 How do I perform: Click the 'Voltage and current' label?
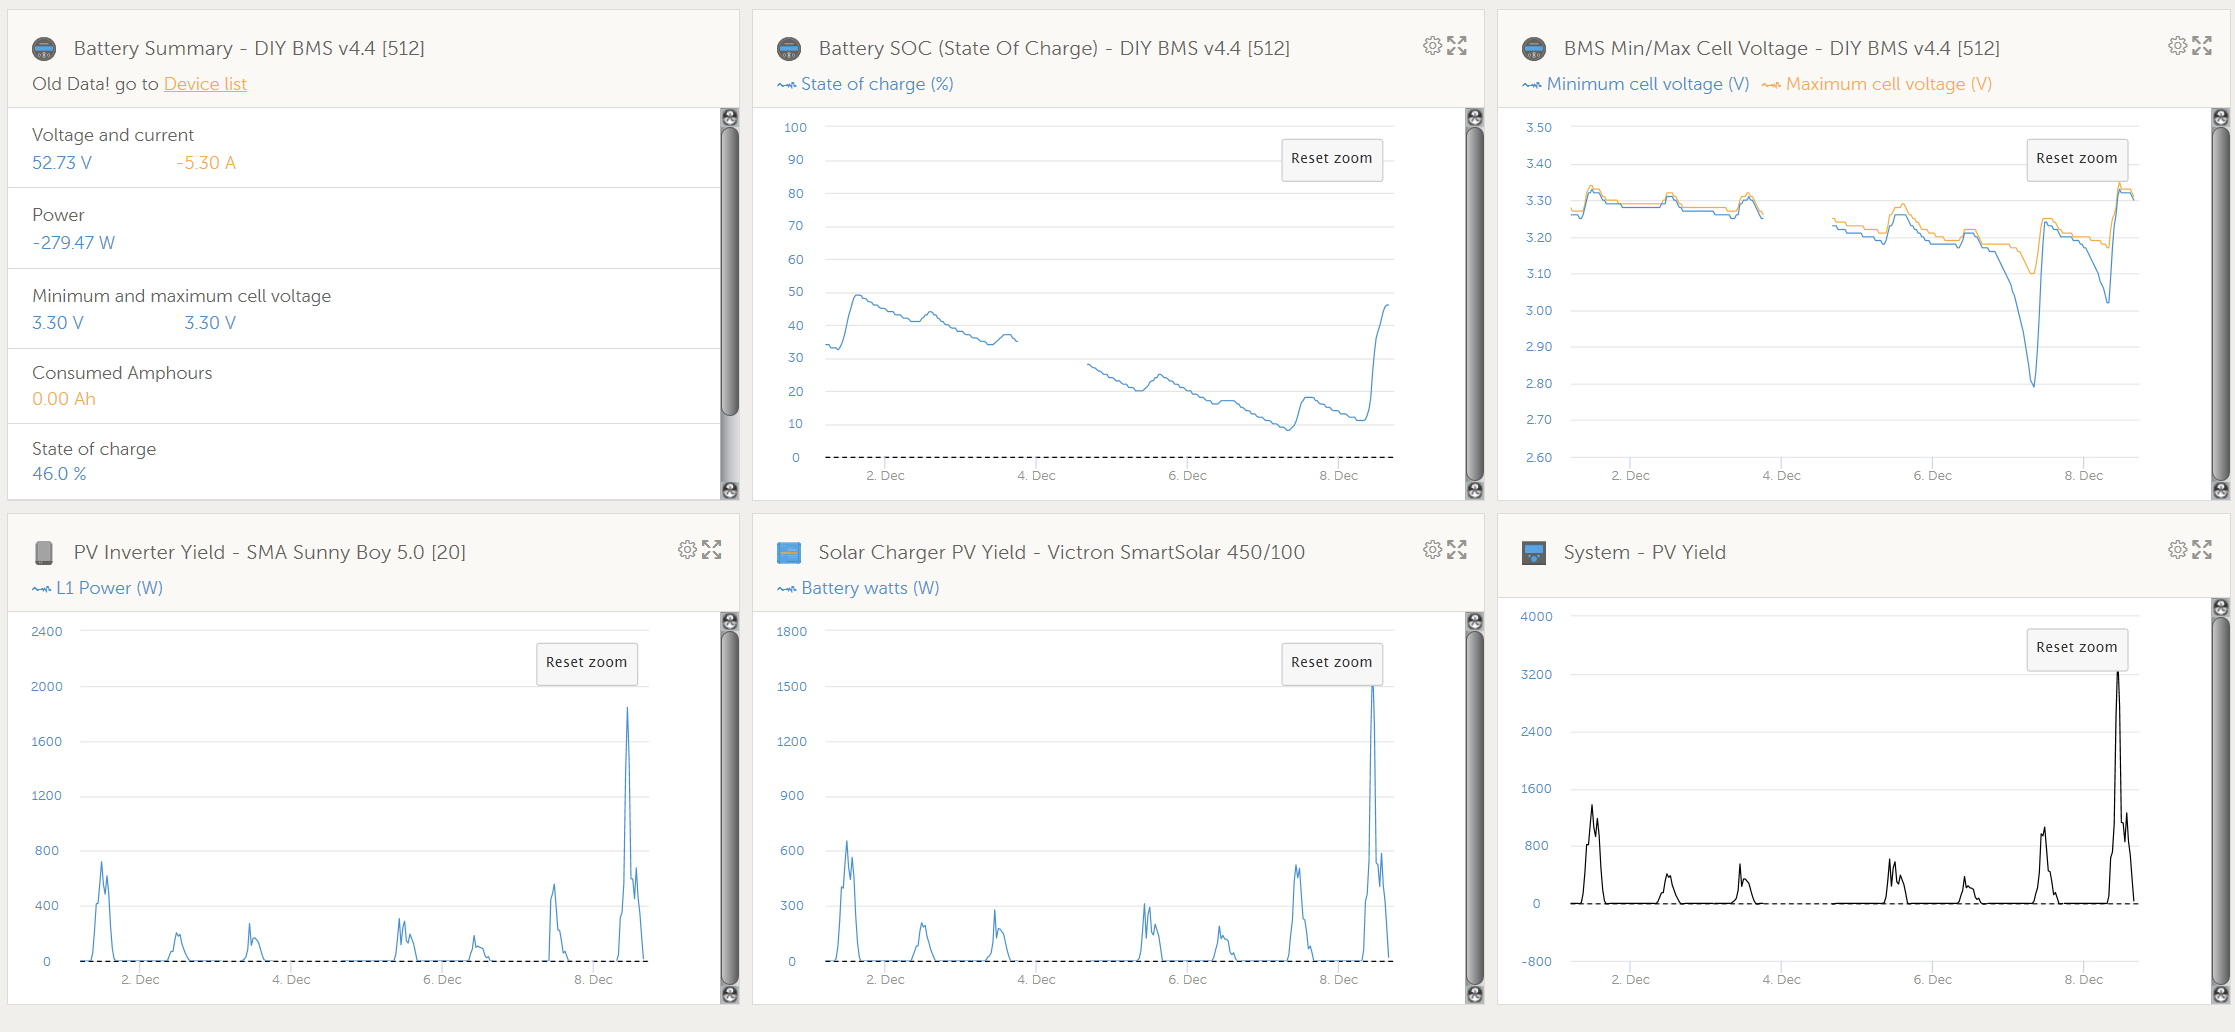[113, 135]
